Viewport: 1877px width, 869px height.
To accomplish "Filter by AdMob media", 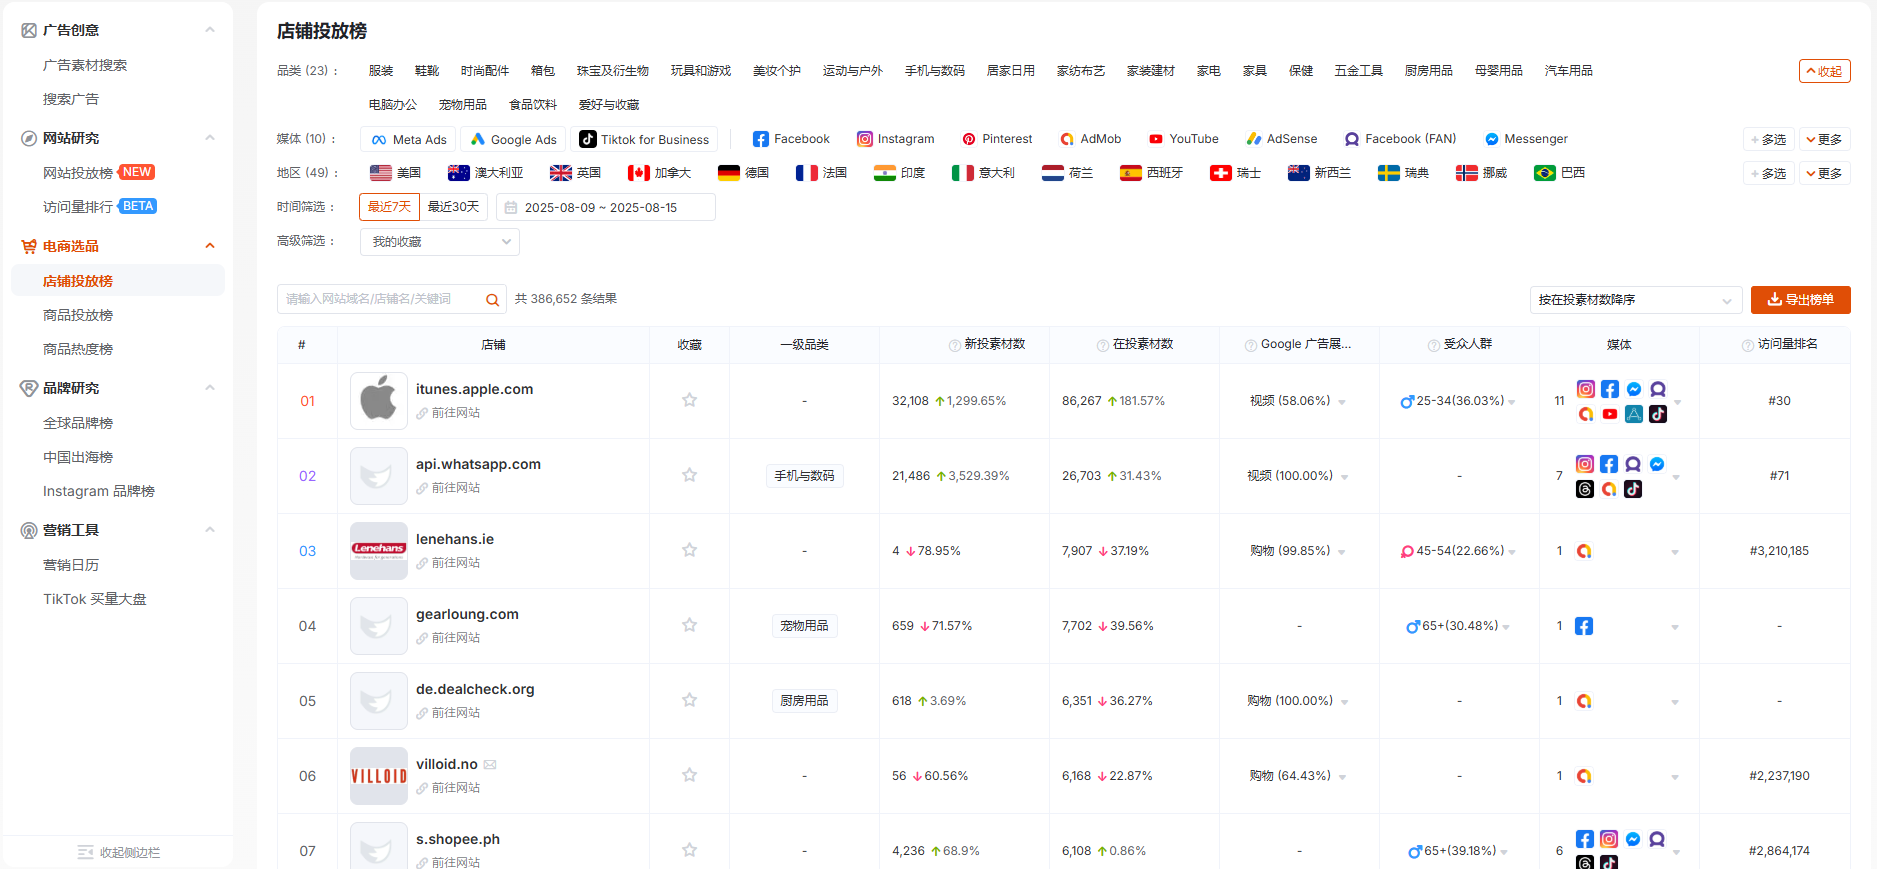I will (x=1091, y=139).
